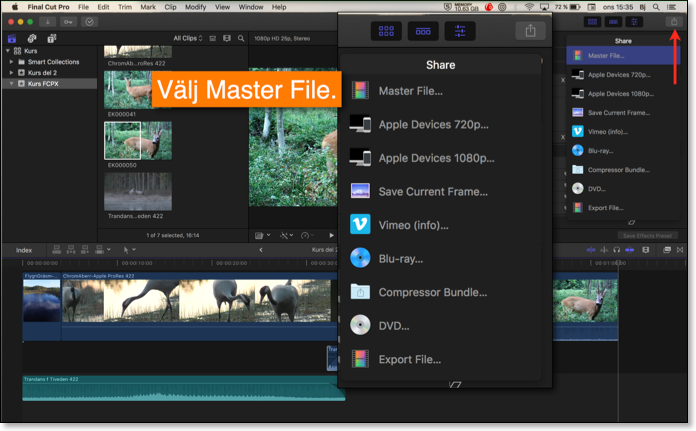
Task: Toggle the timeline Index button
Action: pyautogui.click(x=24, y=250)
